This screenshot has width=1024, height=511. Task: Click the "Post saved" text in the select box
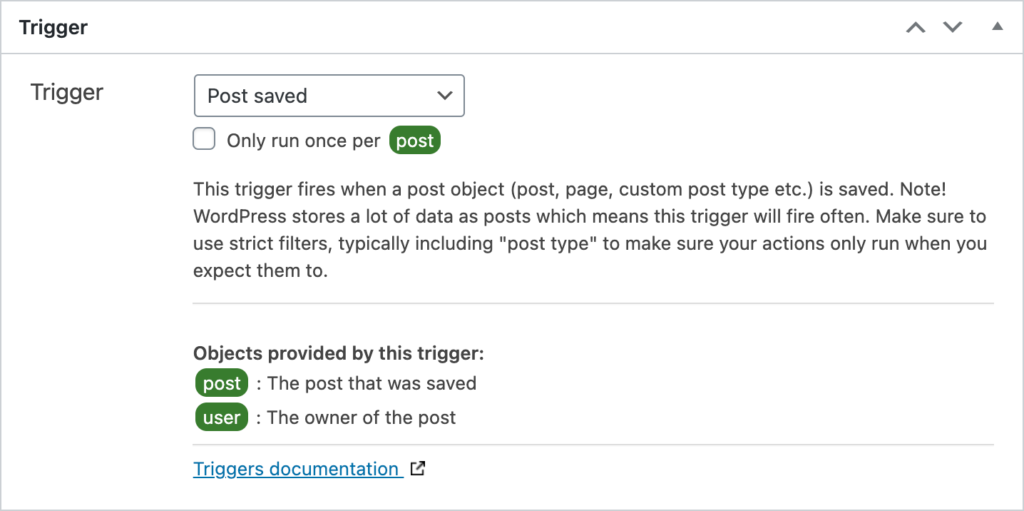pyautogui.click(x=257, y=96)
